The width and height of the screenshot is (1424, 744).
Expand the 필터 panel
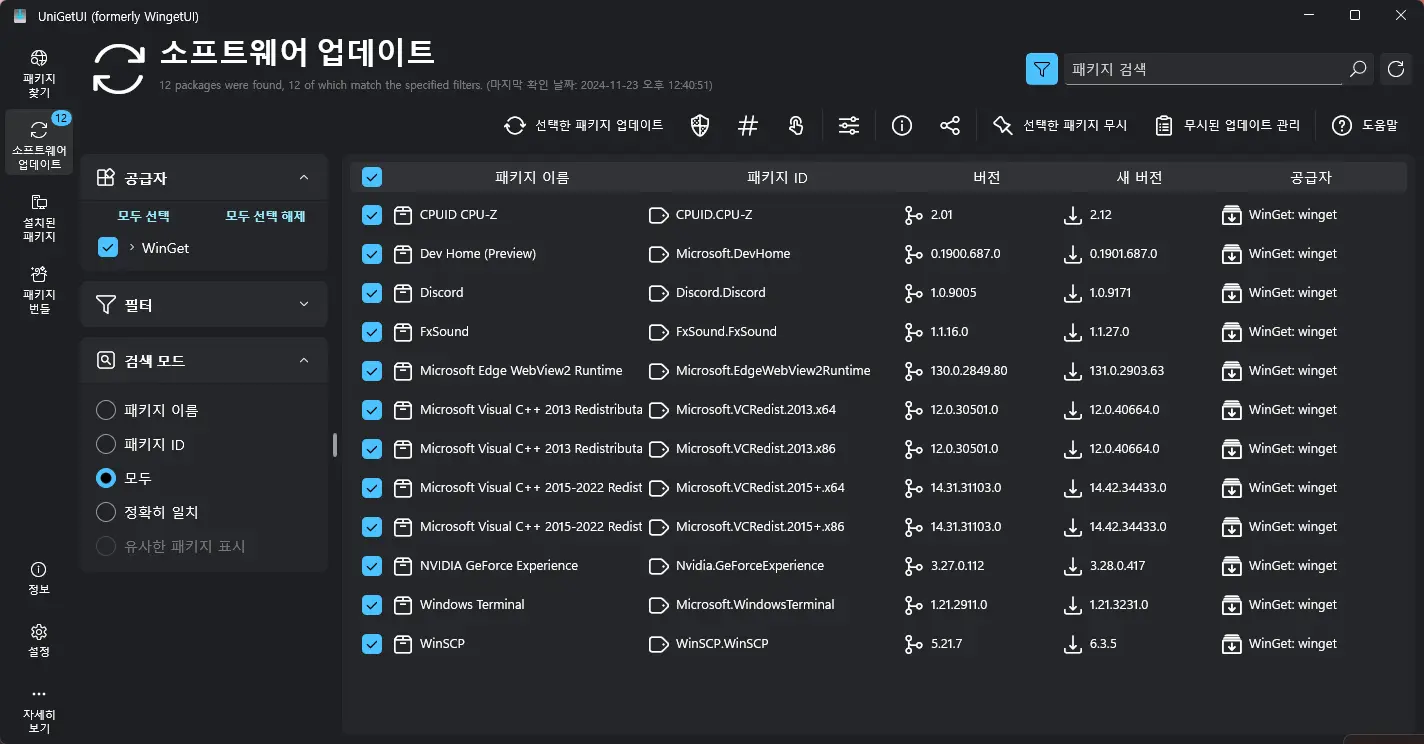click(304, 304)
